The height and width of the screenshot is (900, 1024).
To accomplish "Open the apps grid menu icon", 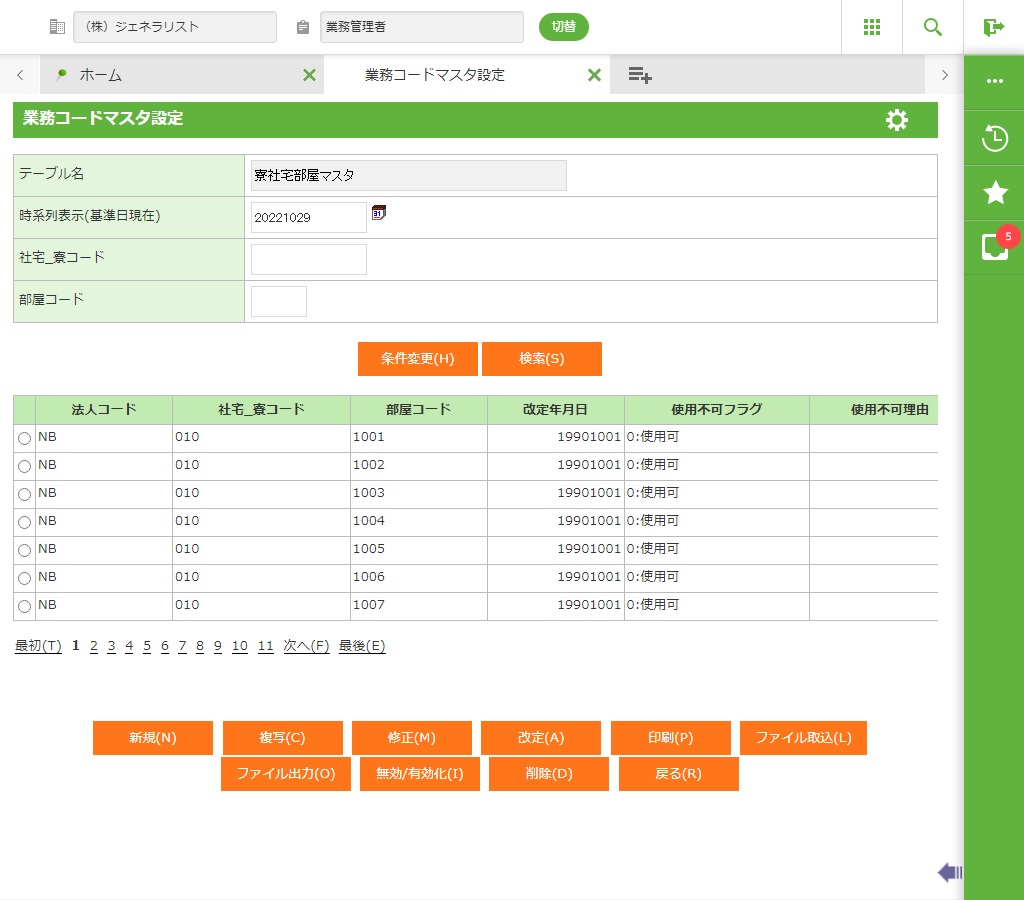I will tap(871, 27).
